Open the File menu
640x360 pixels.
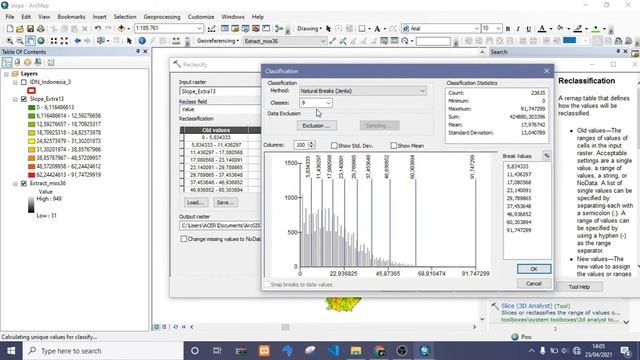click(x=10, y=17)
